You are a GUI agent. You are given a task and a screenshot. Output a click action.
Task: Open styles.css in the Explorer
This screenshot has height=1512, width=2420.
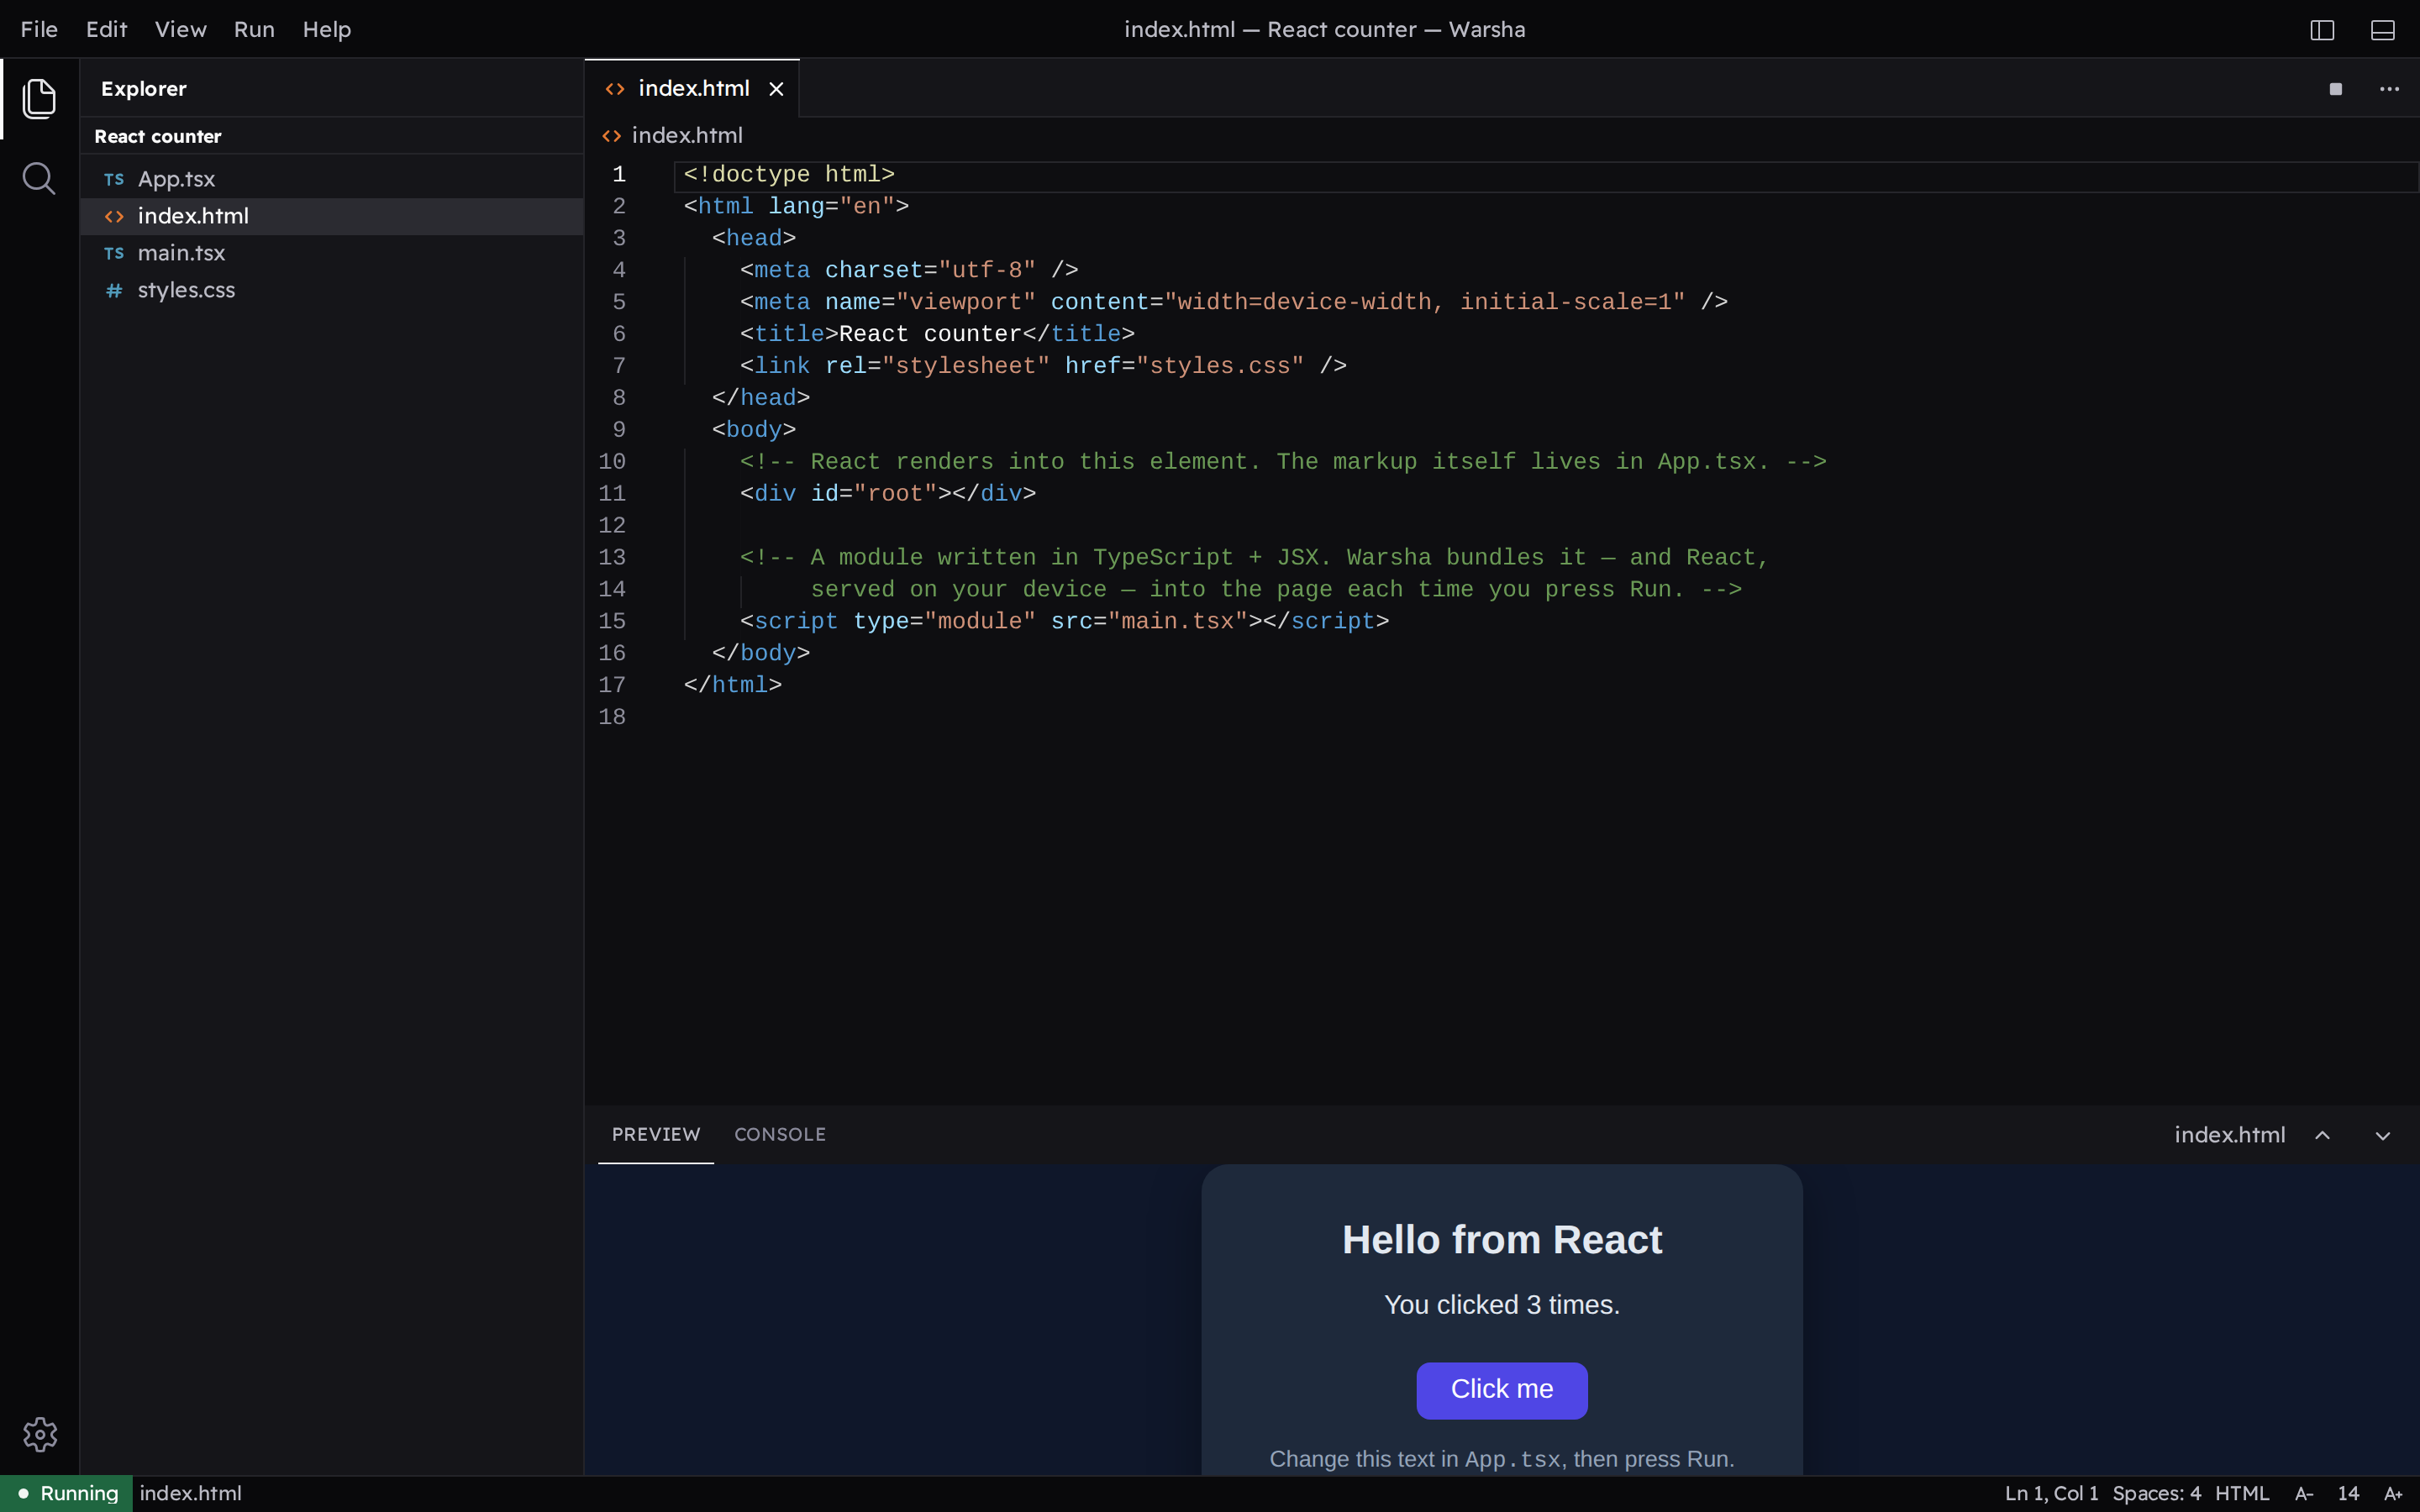coord(332,290)
